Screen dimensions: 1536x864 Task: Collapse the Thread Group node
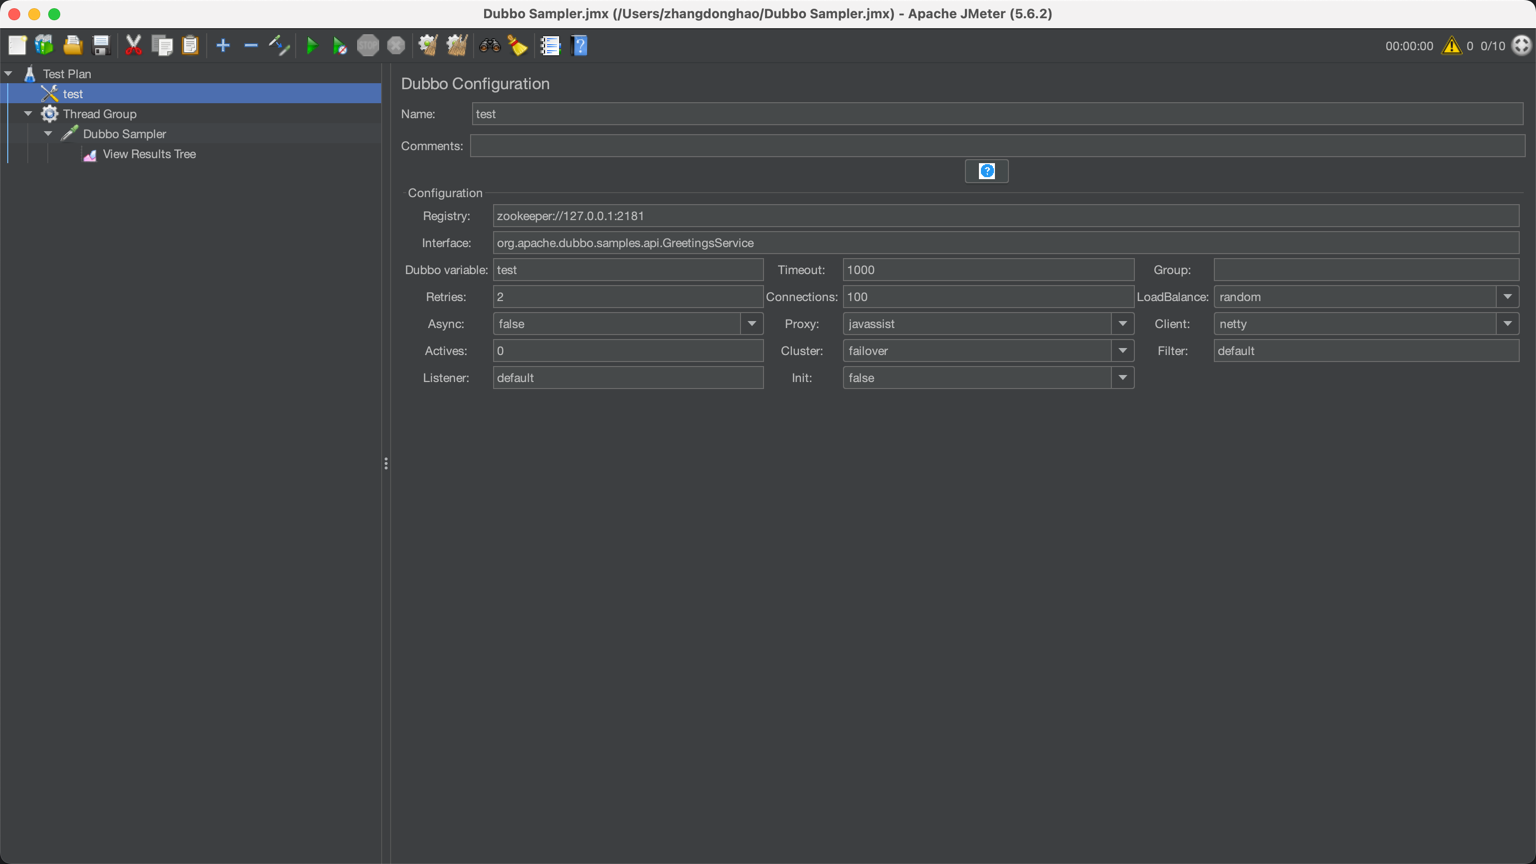coord(28,114)
